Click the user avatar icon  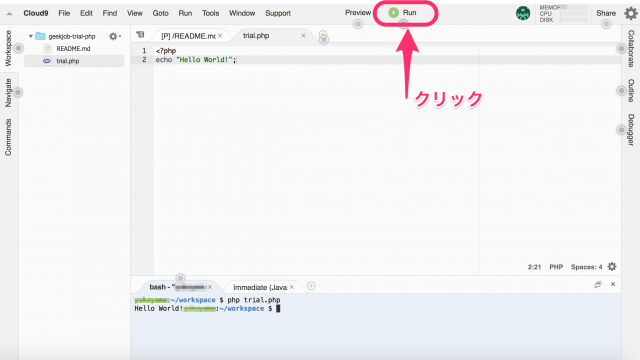[523, 13]
